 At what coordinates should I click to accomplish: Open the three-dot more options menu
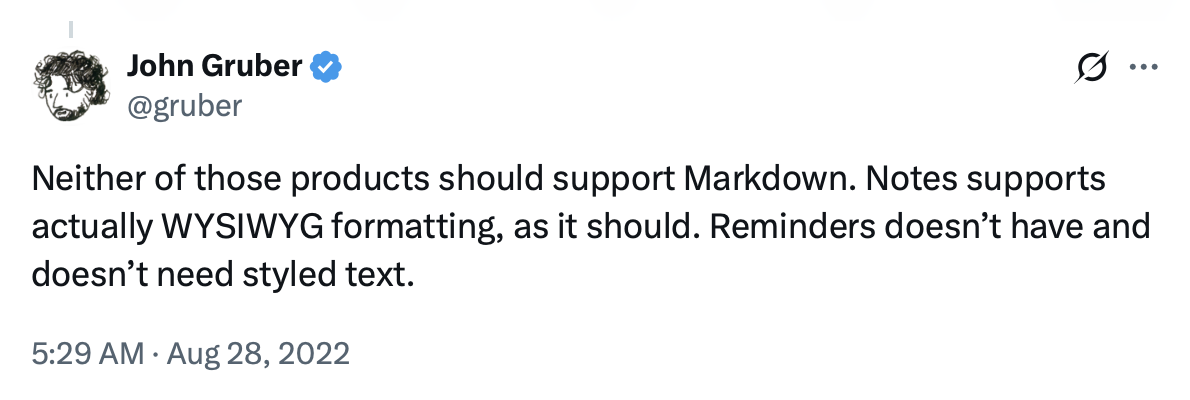(1144, 67)
